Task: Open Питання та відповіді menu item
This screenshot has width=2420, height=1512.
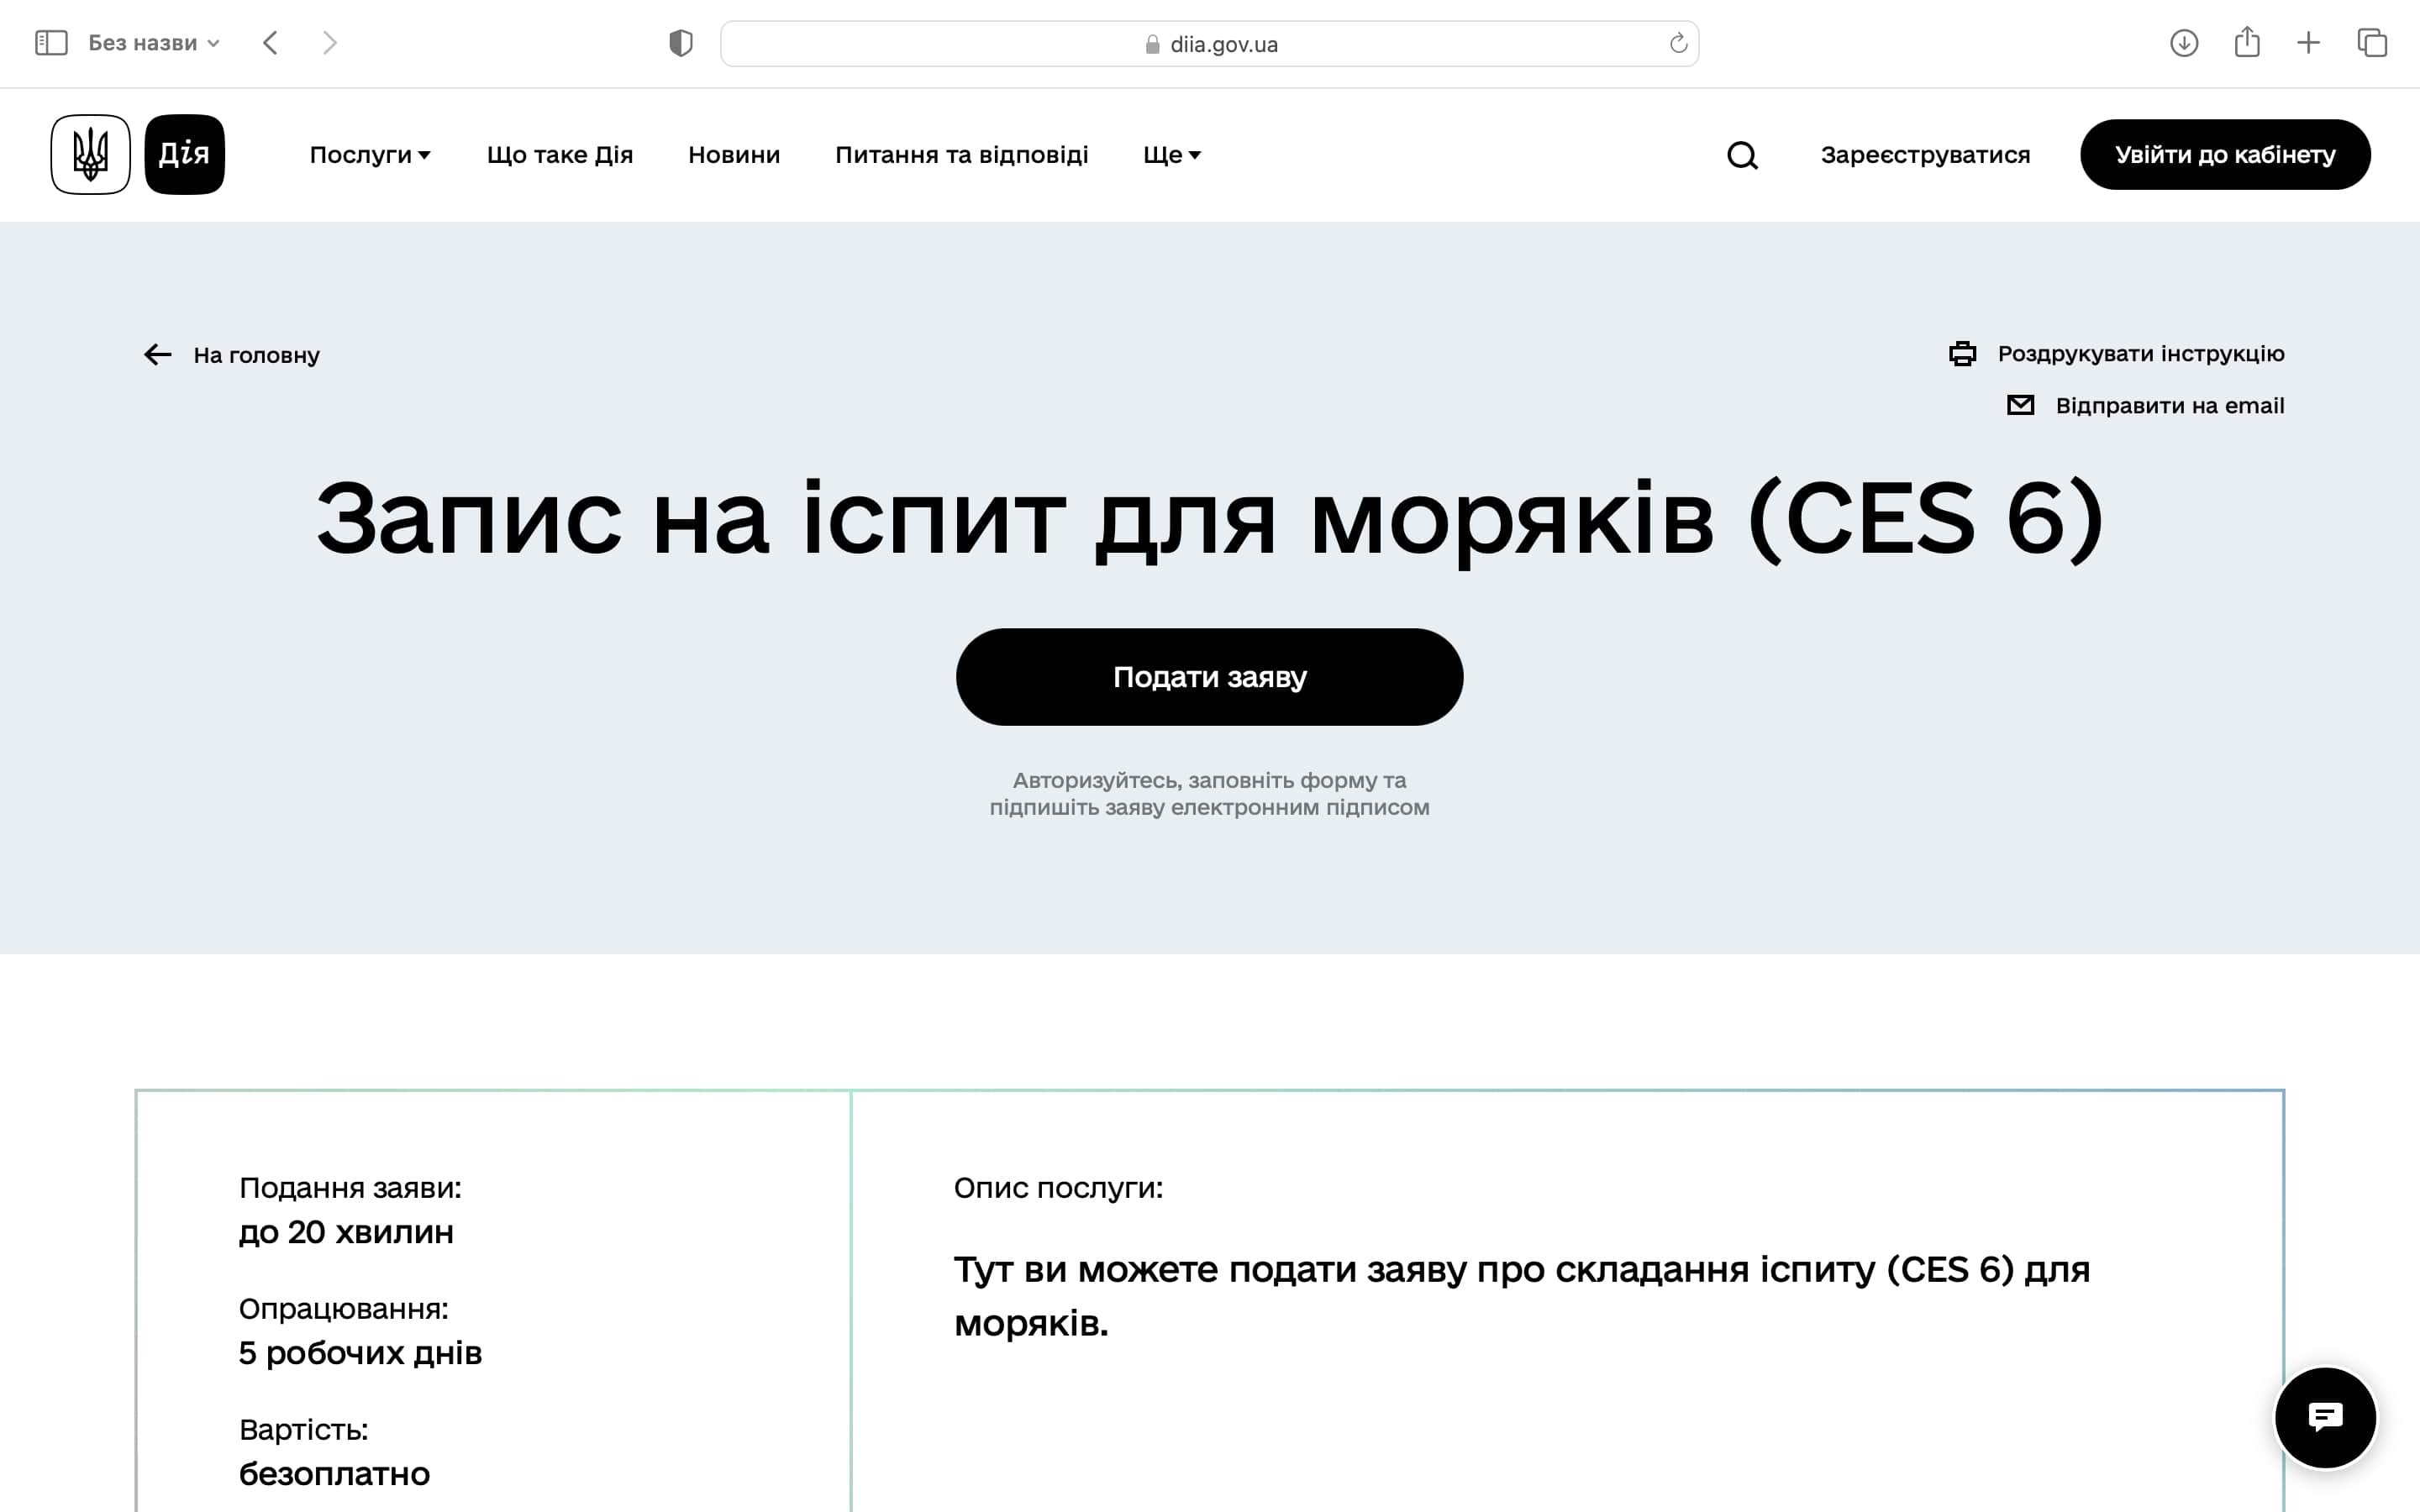Action: coord(961,155)
